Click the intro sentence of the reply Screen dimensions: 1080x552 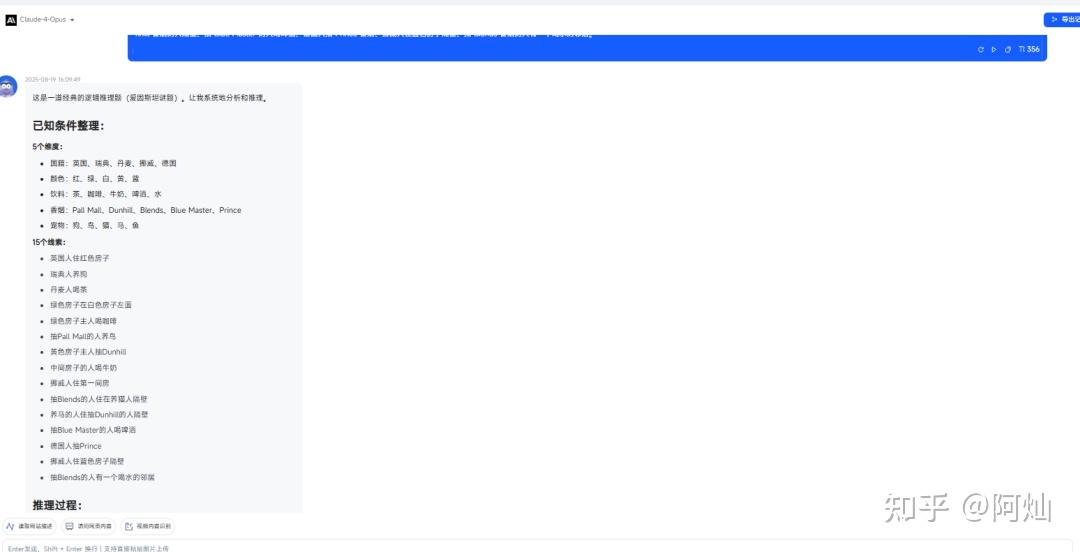149,98
